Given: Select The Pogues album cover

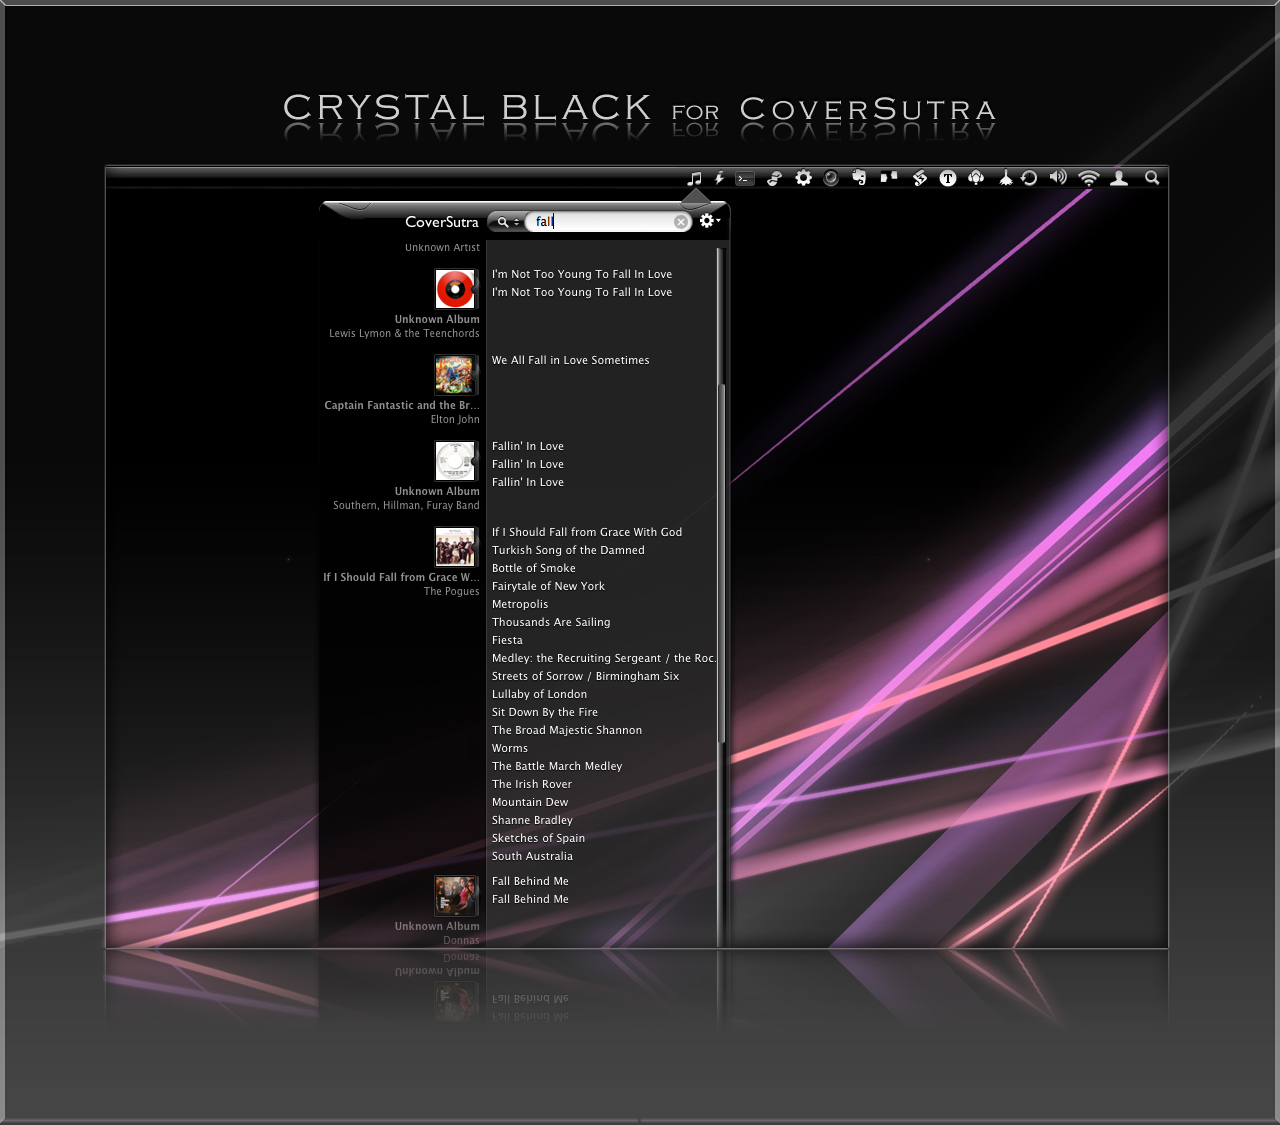Looking at the screenshot, I should tap(455, 547).
